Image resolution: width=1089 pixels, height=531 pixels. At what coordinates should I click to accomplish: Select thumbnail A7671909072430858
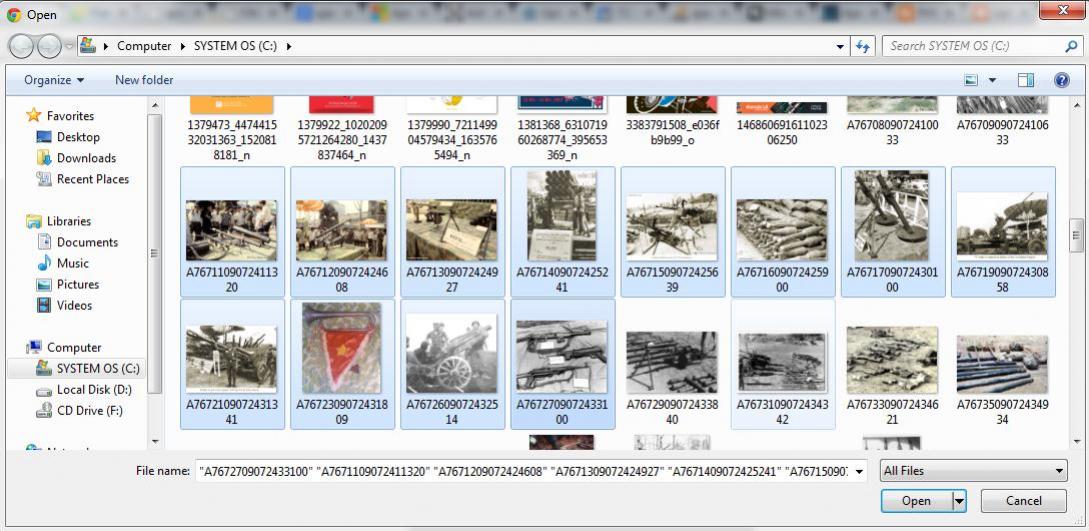1003,231
